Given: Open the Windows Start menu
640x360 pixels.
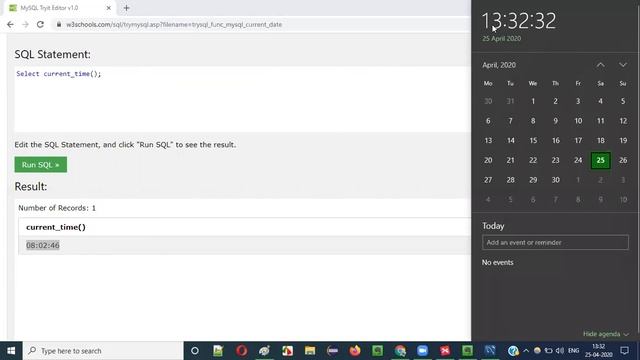Looking at the screenshot, I should tap(11, 351).
